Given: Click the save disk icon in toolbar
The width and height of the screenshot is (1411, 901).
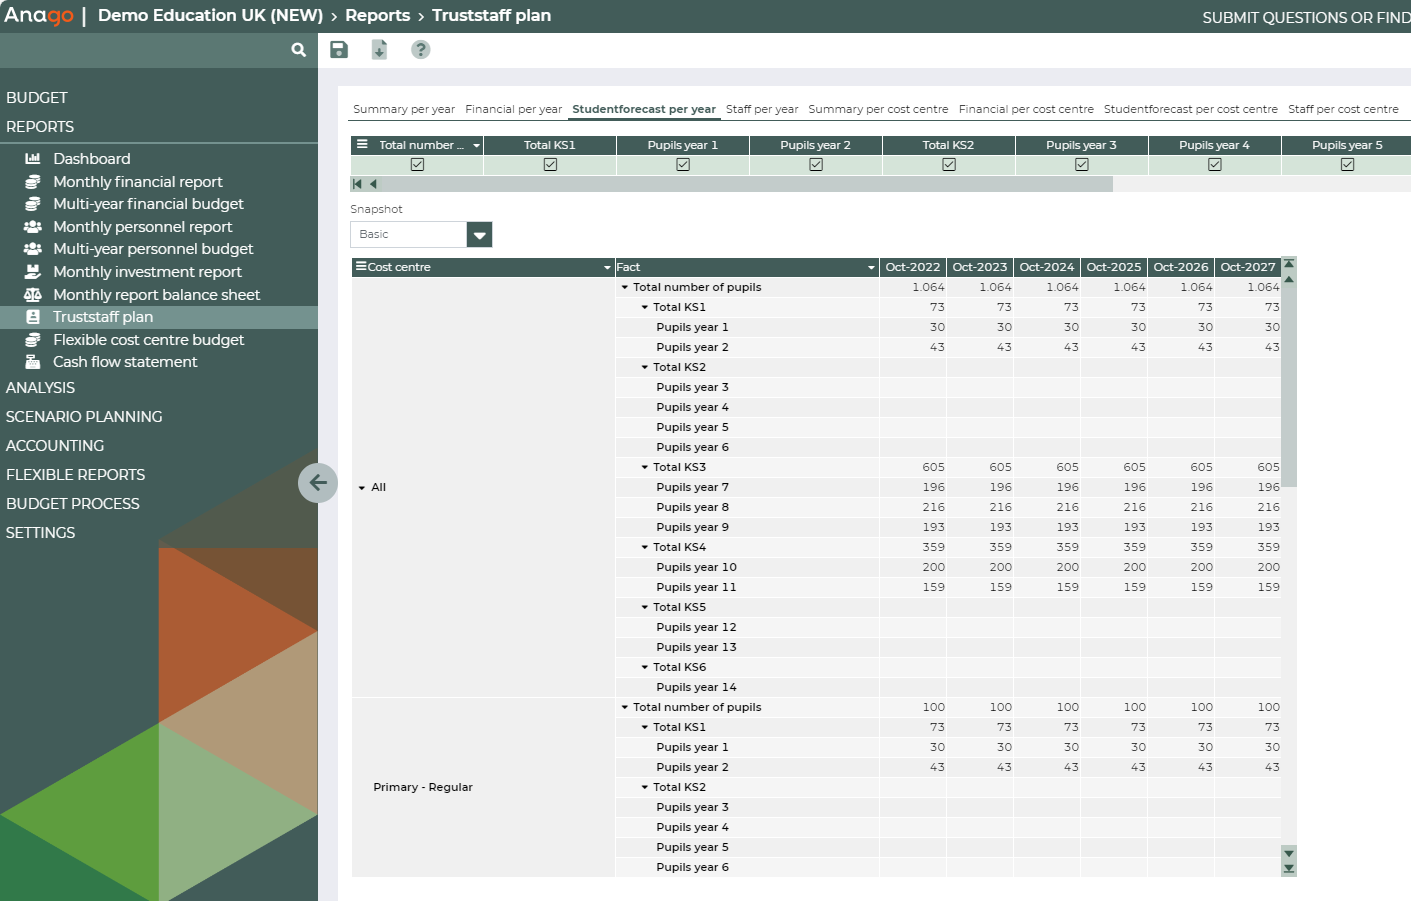Looking at the screenshot, I should (x=339, y=50).
